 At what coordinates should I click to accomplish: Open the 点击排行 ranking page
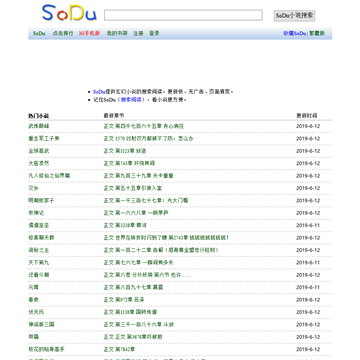pyautogui.click(x=63, y=33)
